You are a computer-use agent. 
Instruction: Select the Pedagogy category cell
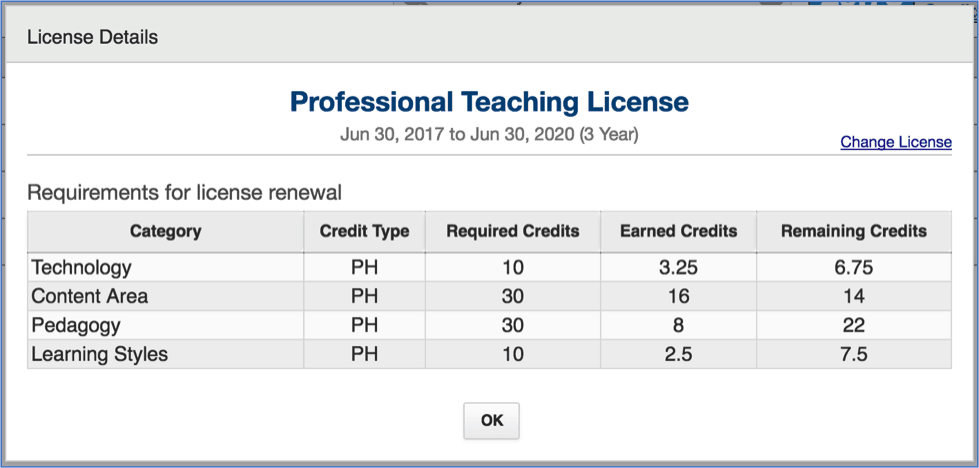point(75,325)
